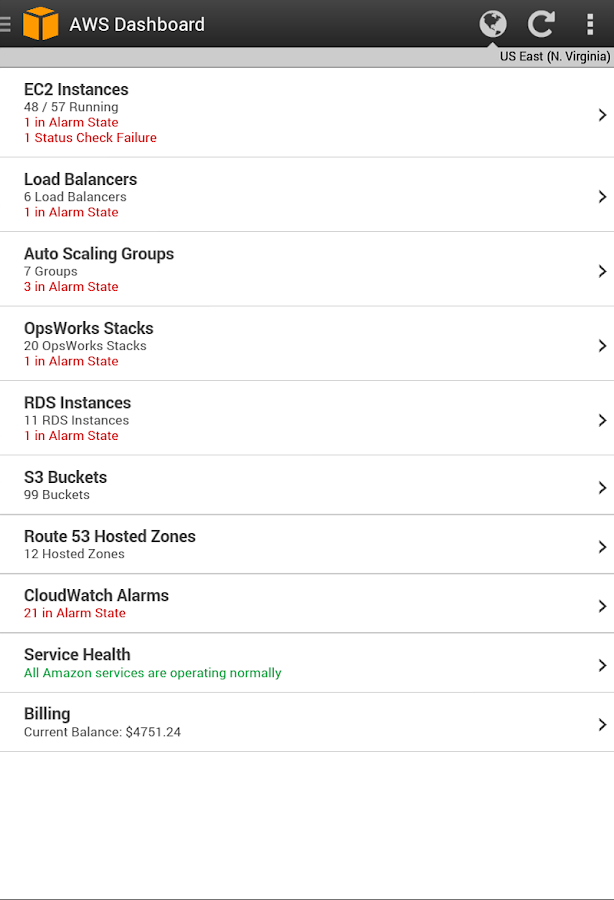
Task: Tap the Billing row chevron arrow
Action: click(x=602, y=724)
